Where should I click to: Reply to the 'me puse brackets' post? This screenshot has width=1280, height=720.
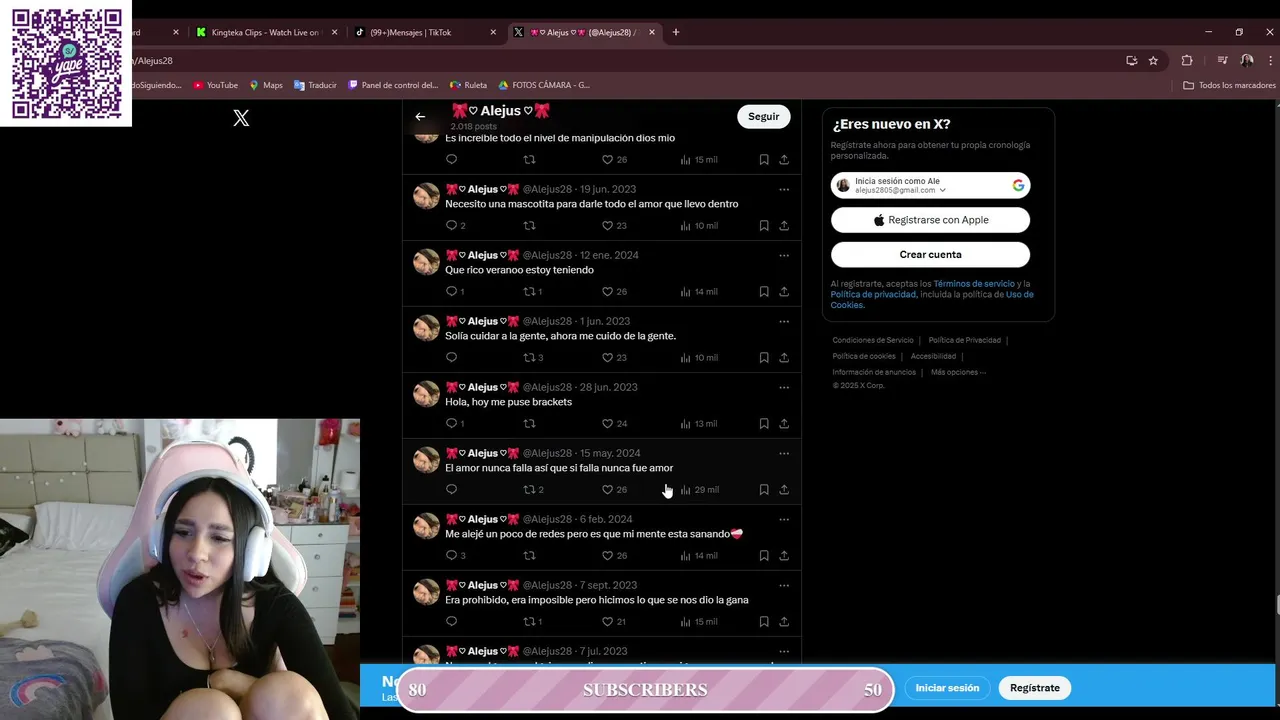tap(451, 424)
